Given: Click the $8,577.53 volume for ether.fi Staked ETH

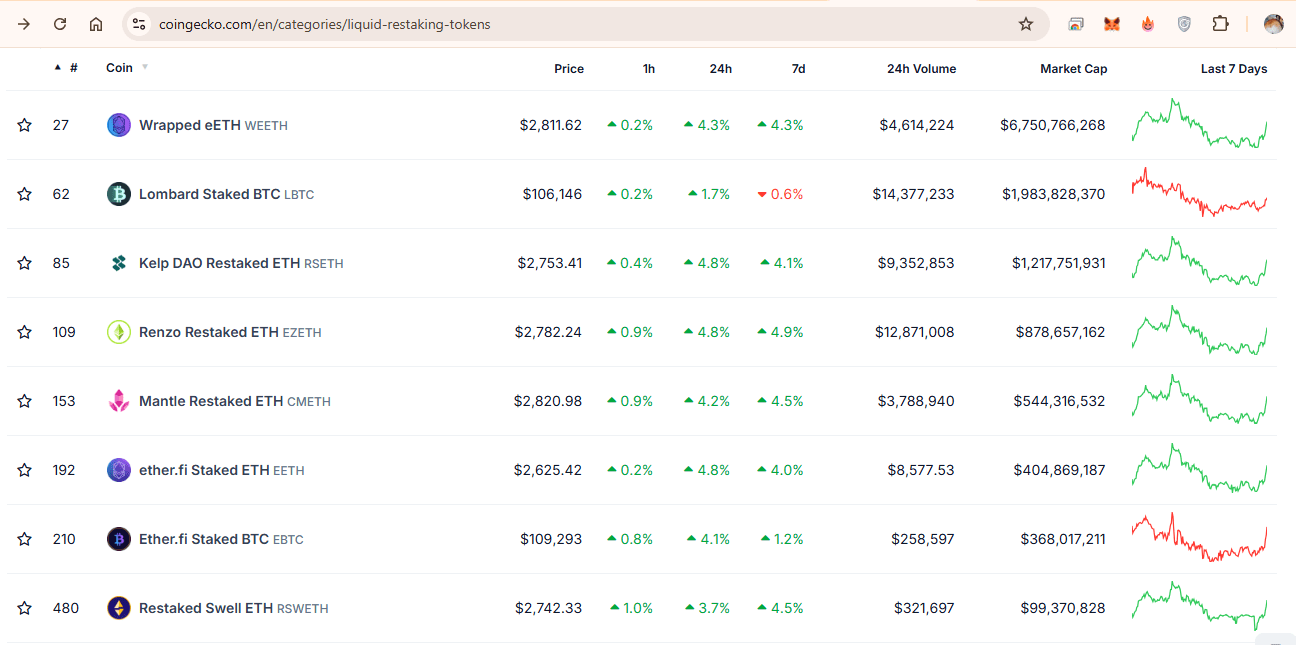Looking at the screenshot, I should click(921, 470).
